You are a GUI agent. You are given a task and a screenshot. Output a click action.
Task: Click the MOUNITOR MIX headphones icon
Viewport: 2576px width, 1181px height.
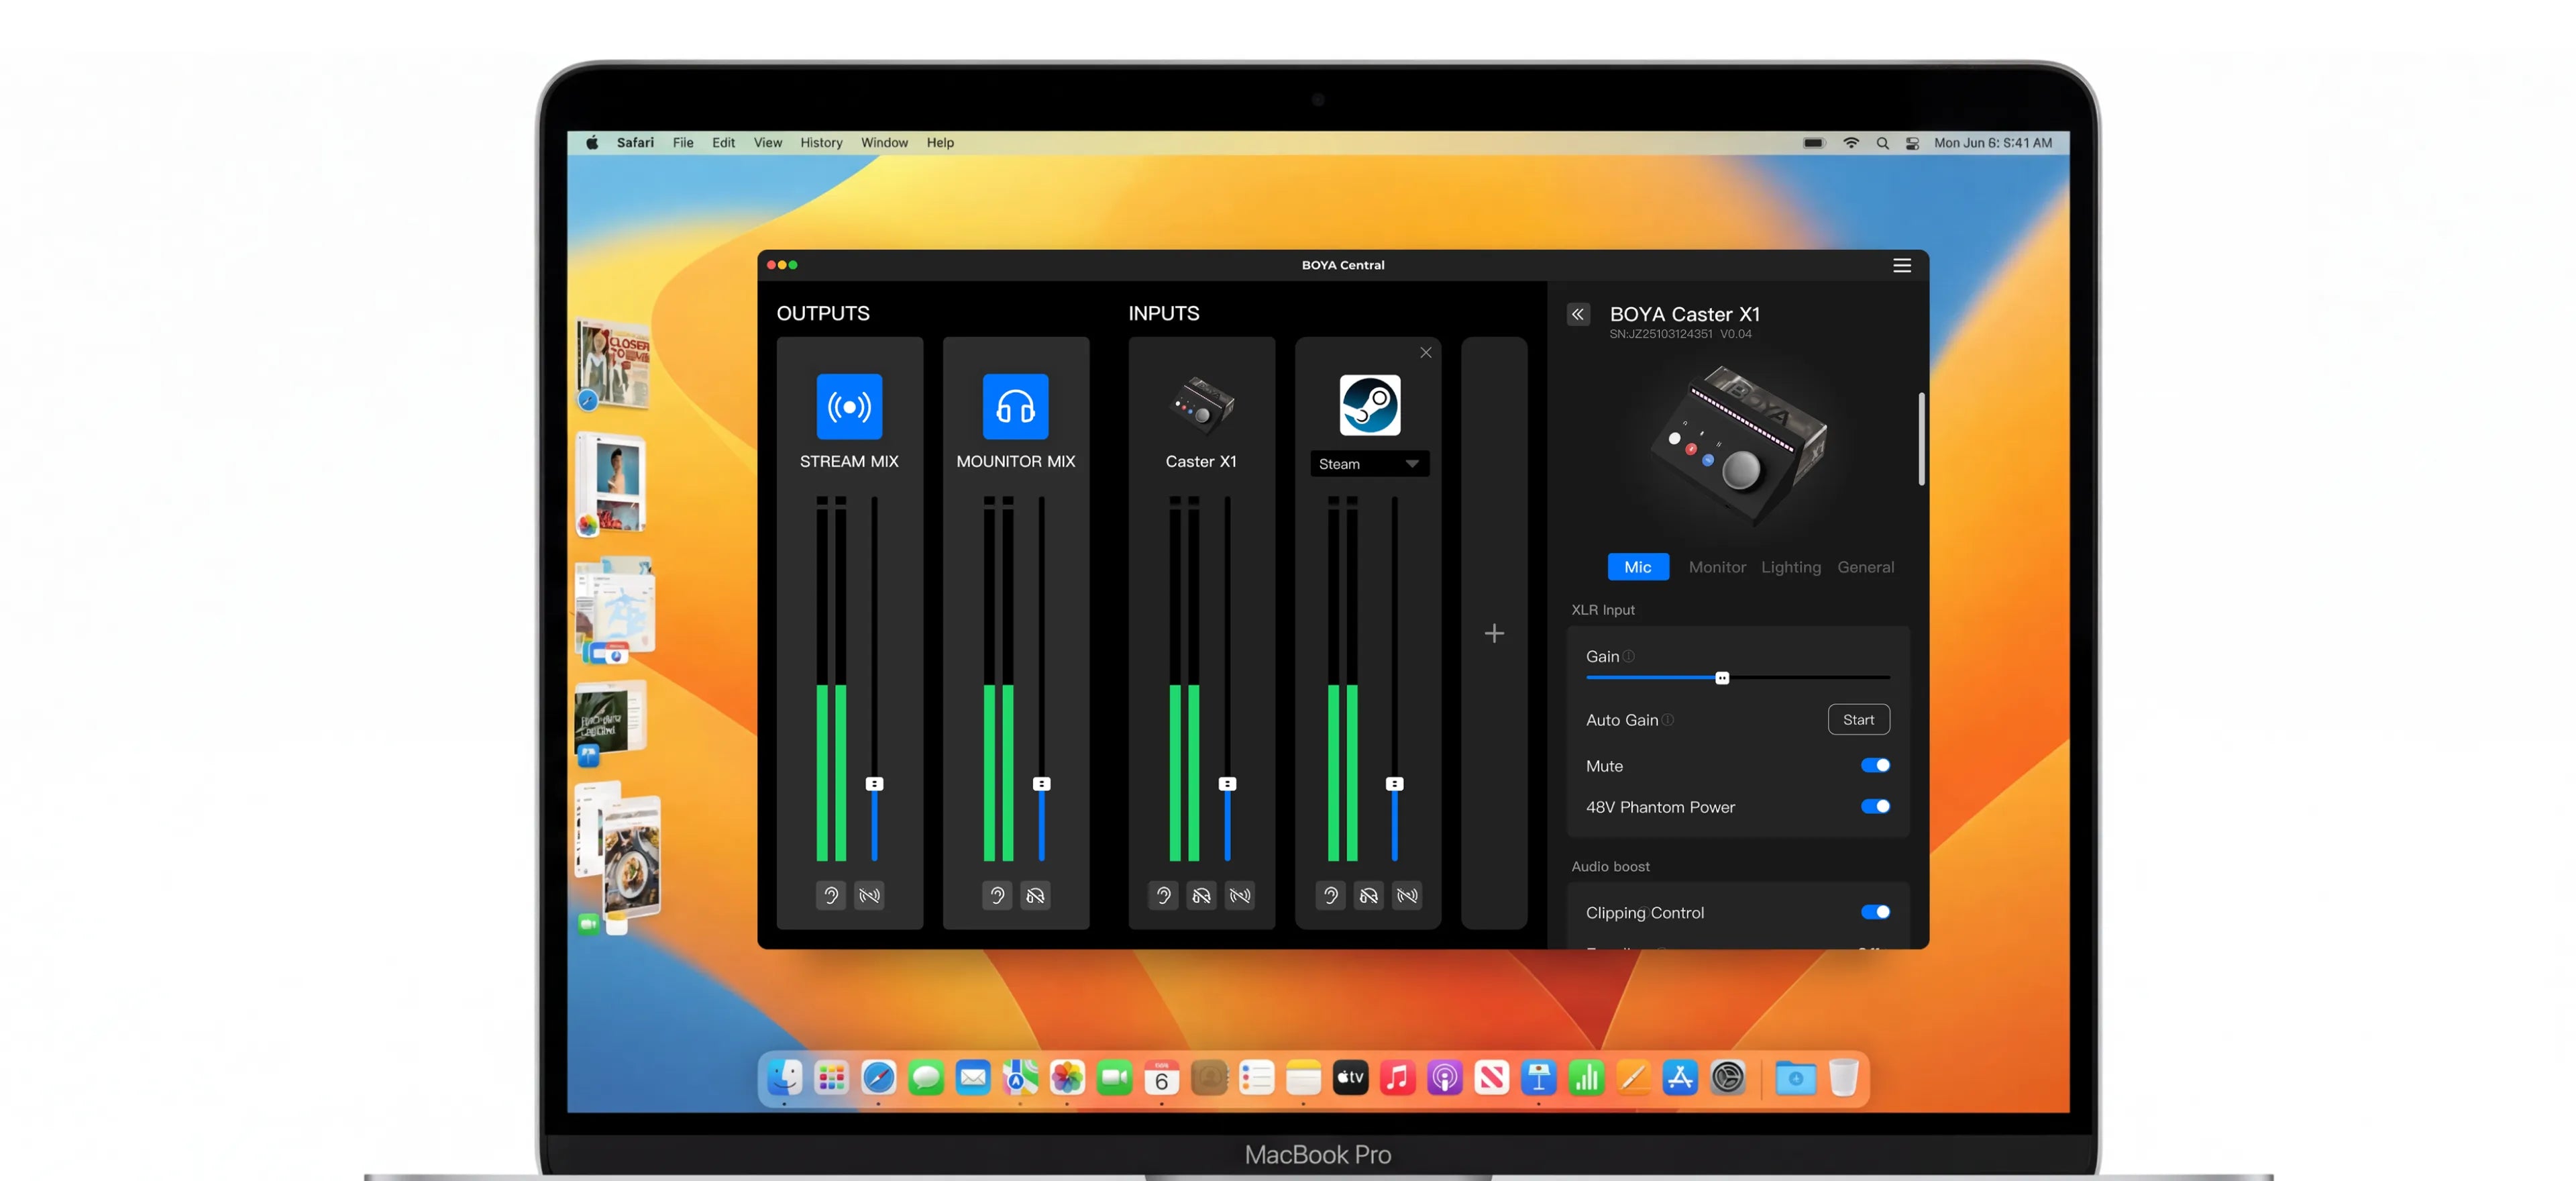[x=1015, y=406]
